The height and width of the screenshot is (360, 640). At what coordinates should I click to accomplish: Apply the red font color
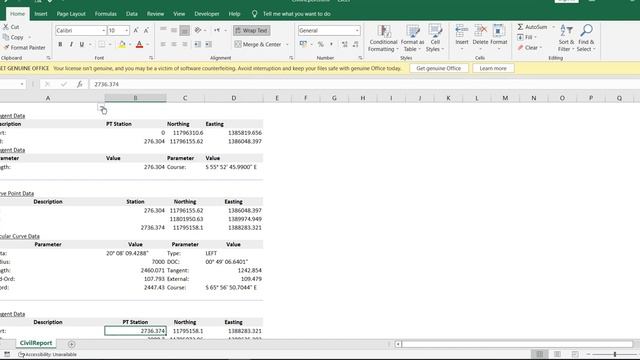pyautogui.click(x=140, y=44)
